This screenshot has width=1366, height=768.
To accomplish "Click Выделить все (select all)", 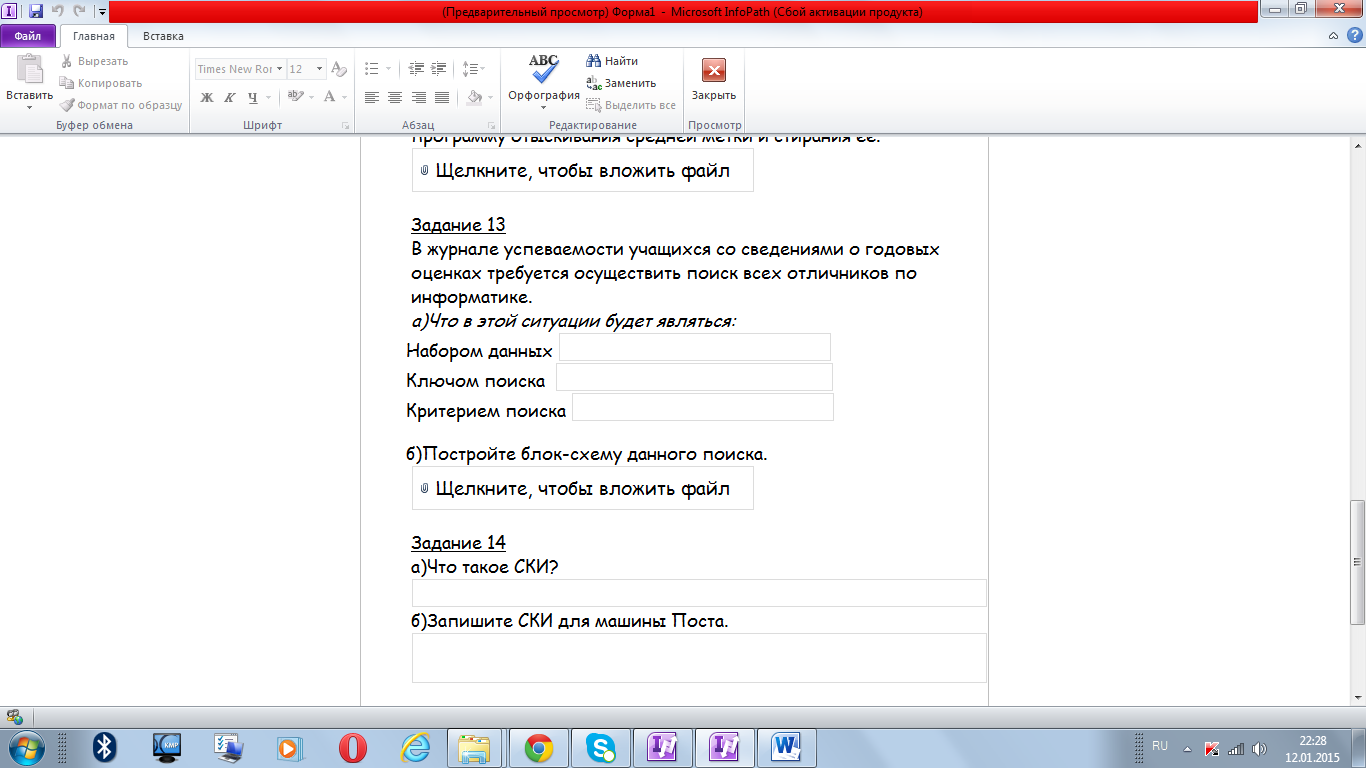I will tap(631, 105).
